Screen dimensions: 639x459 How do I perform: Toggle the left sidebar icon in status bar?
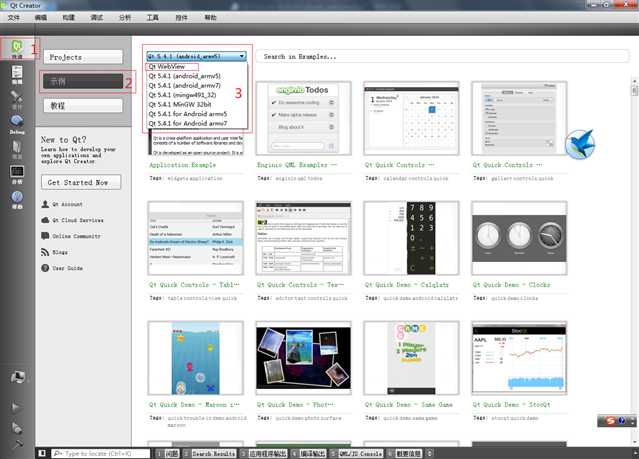point(42,453)
